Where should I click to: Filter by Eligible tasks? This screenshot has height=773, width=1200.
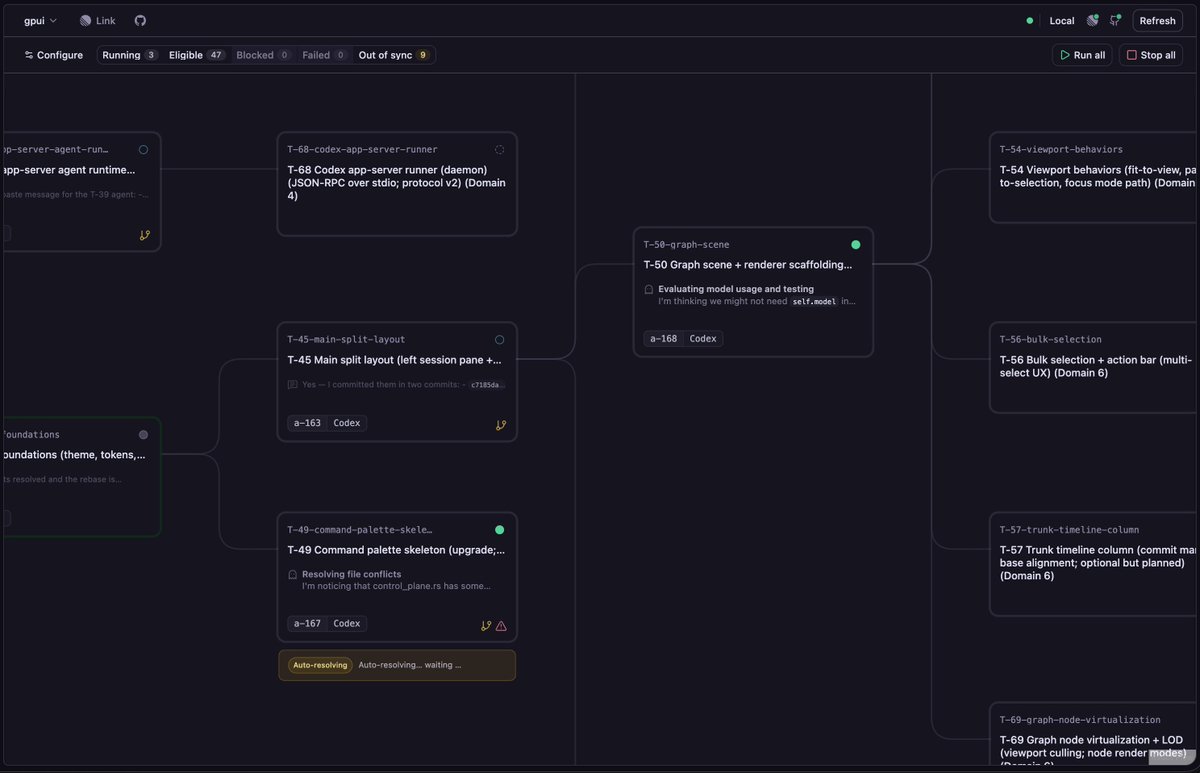click(x=197, y=55)
